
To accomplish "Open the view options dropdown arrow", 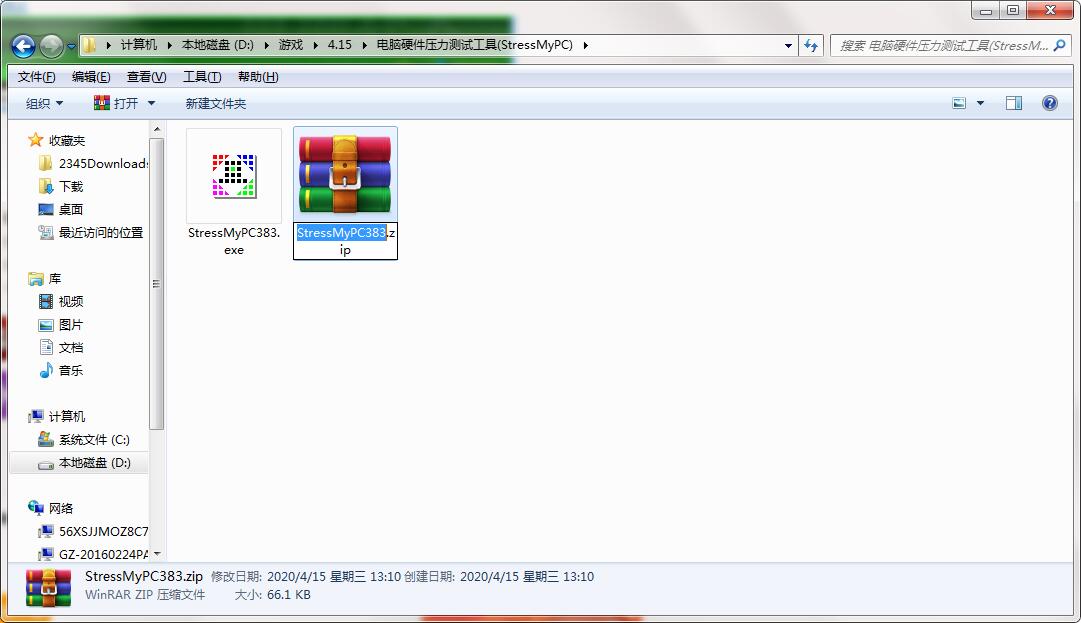I will pos(980,103).
